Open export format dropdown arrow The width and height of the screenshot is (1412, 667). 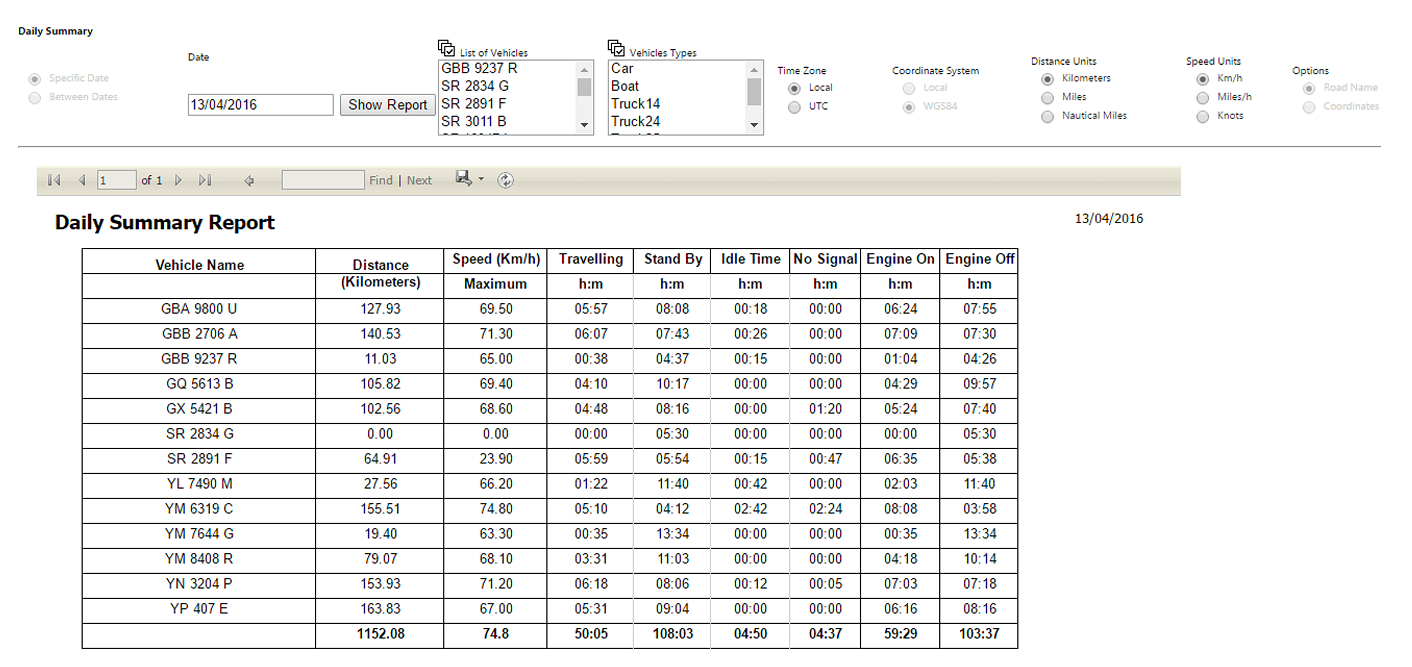(x=481, y=180)
